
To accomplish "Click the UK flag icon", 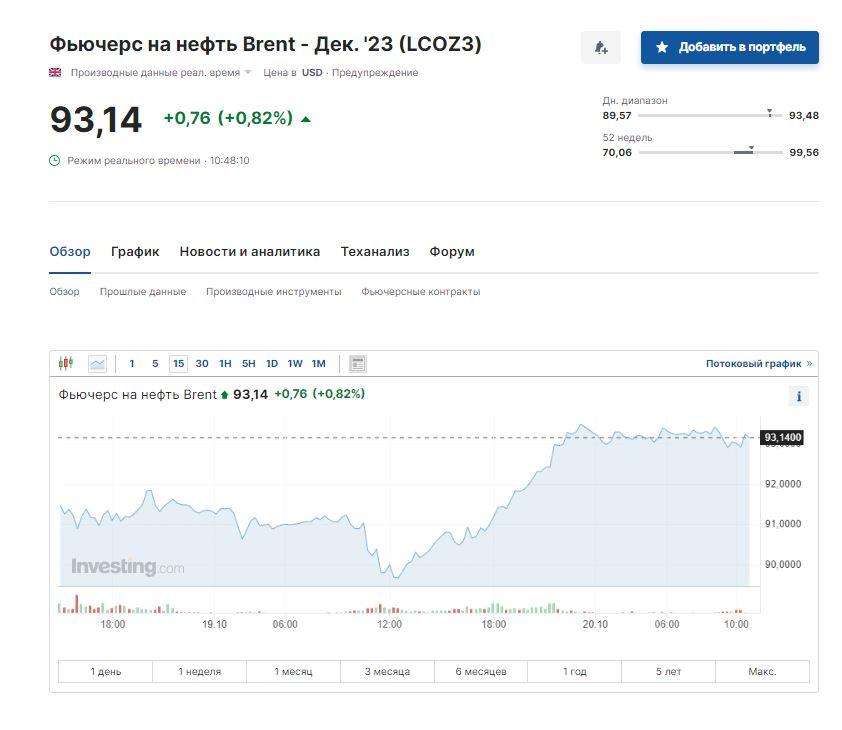I will [x=55, y=73].
